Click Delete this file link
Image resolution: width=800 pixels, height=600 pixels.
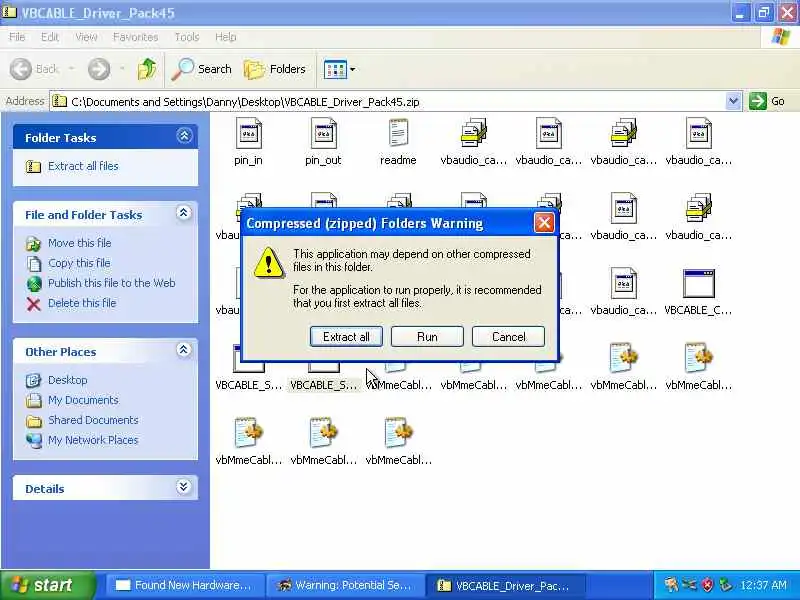(x=82, y=303)
